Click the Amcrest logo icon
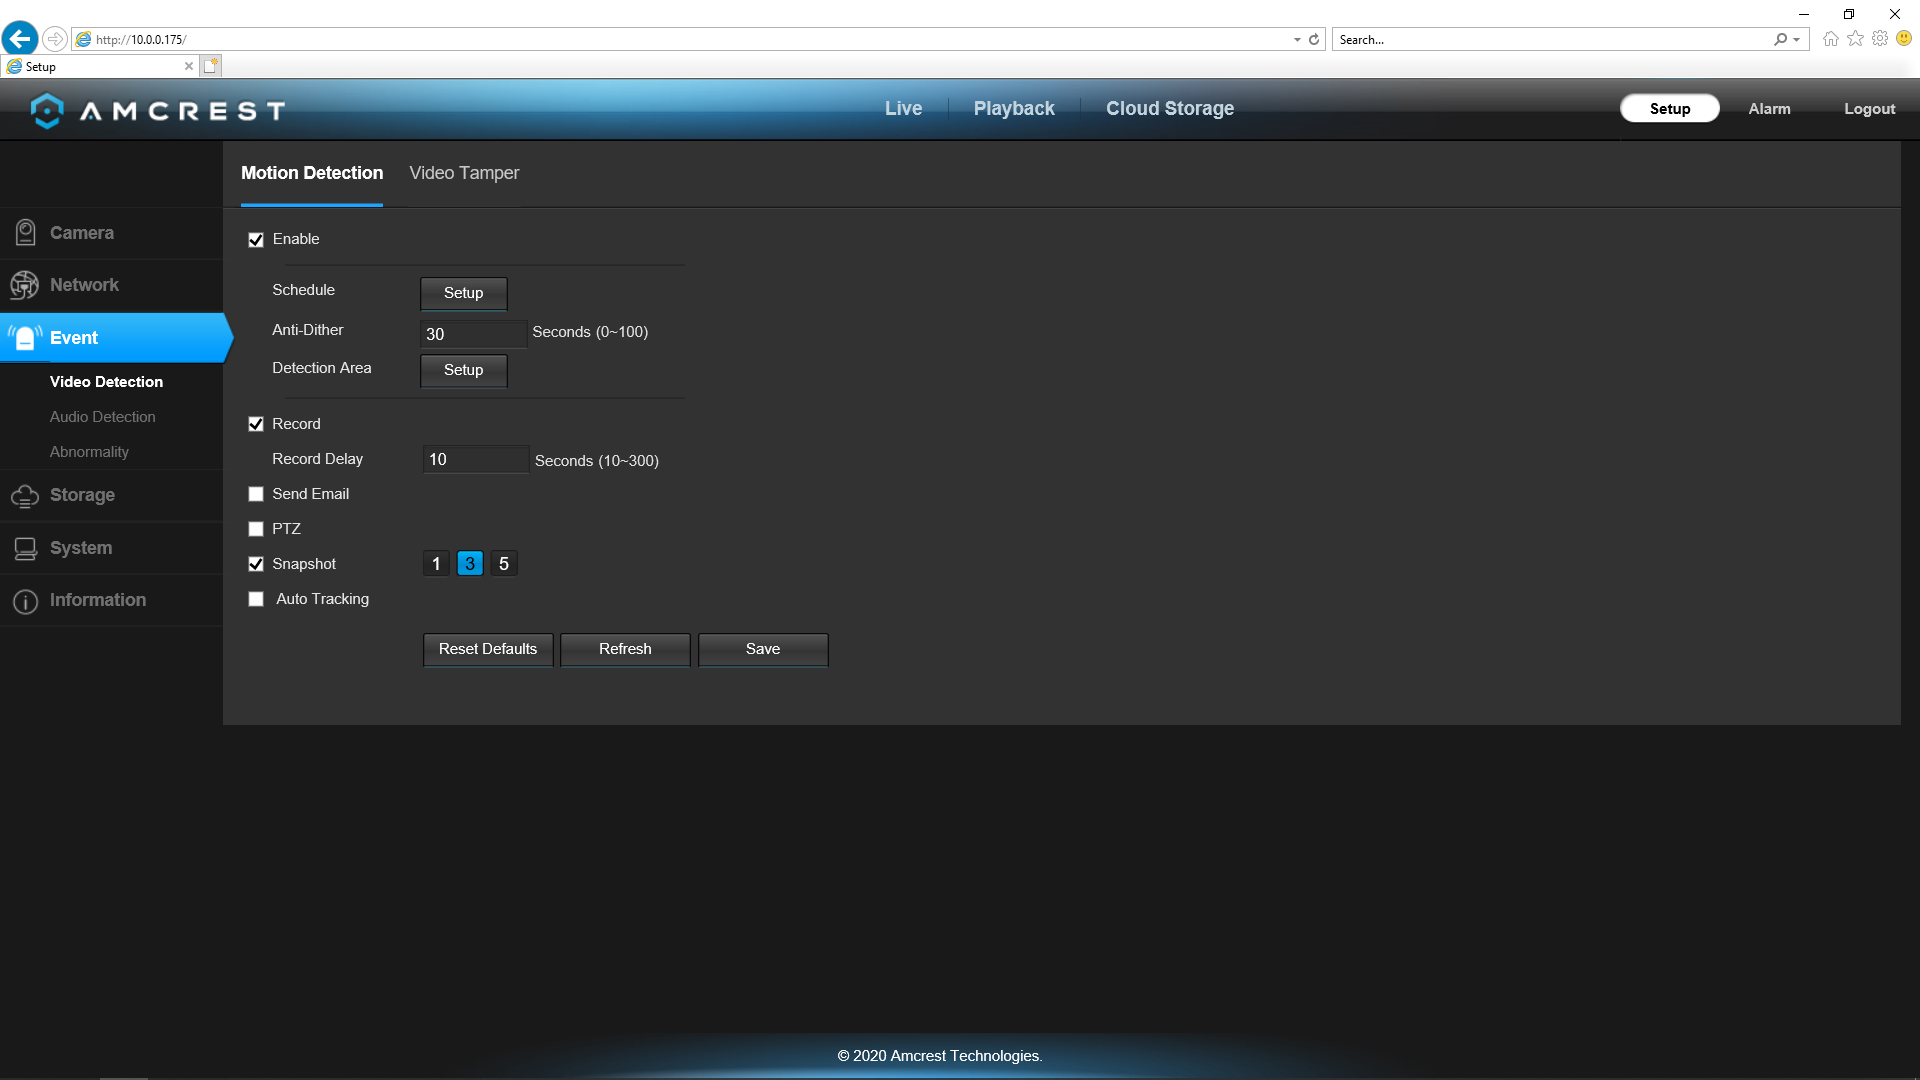The image size is (1920, 1080). [47, 110]
